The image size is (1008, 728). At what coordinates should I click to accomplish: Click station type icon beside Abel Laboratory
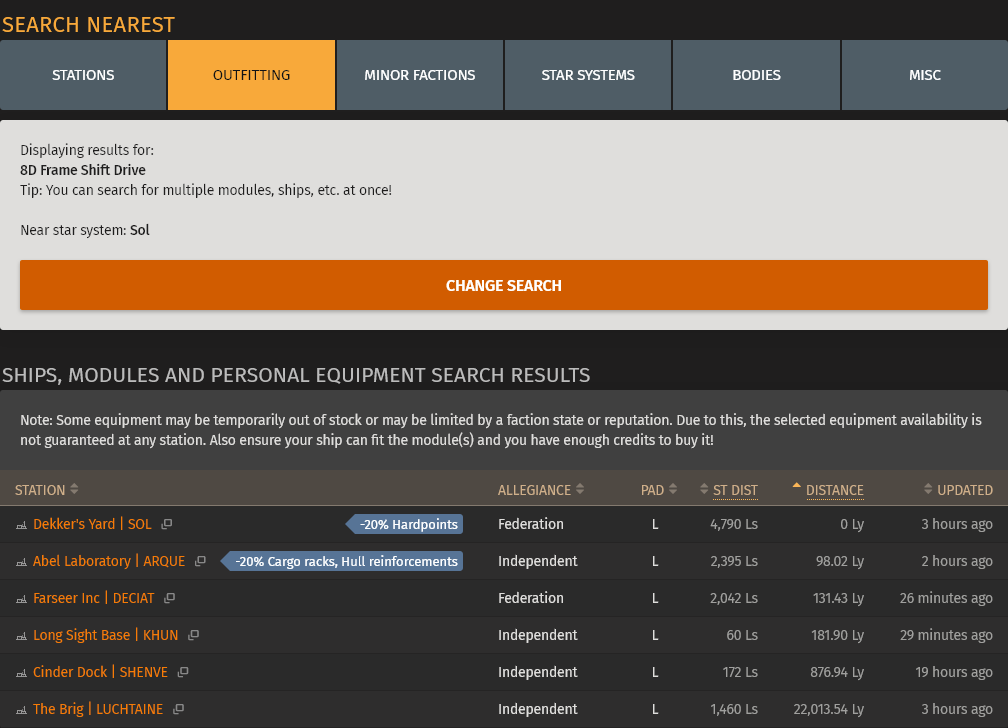[21, 563]
